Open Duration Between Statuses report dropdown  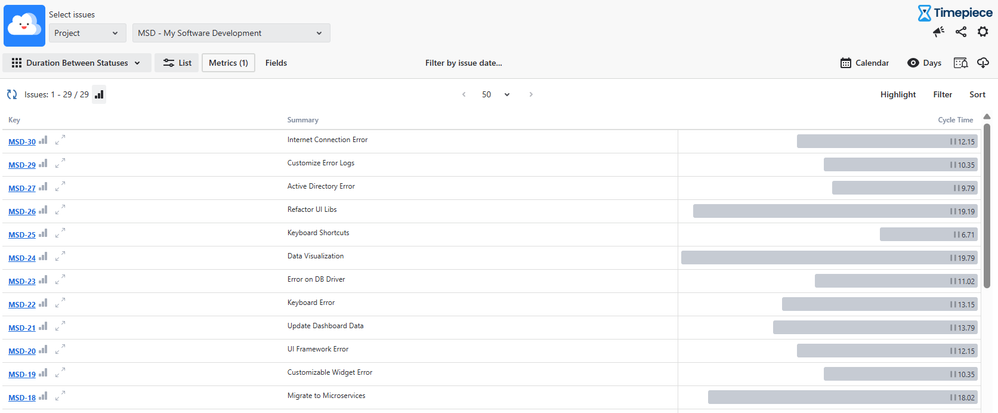pos(77,62)
